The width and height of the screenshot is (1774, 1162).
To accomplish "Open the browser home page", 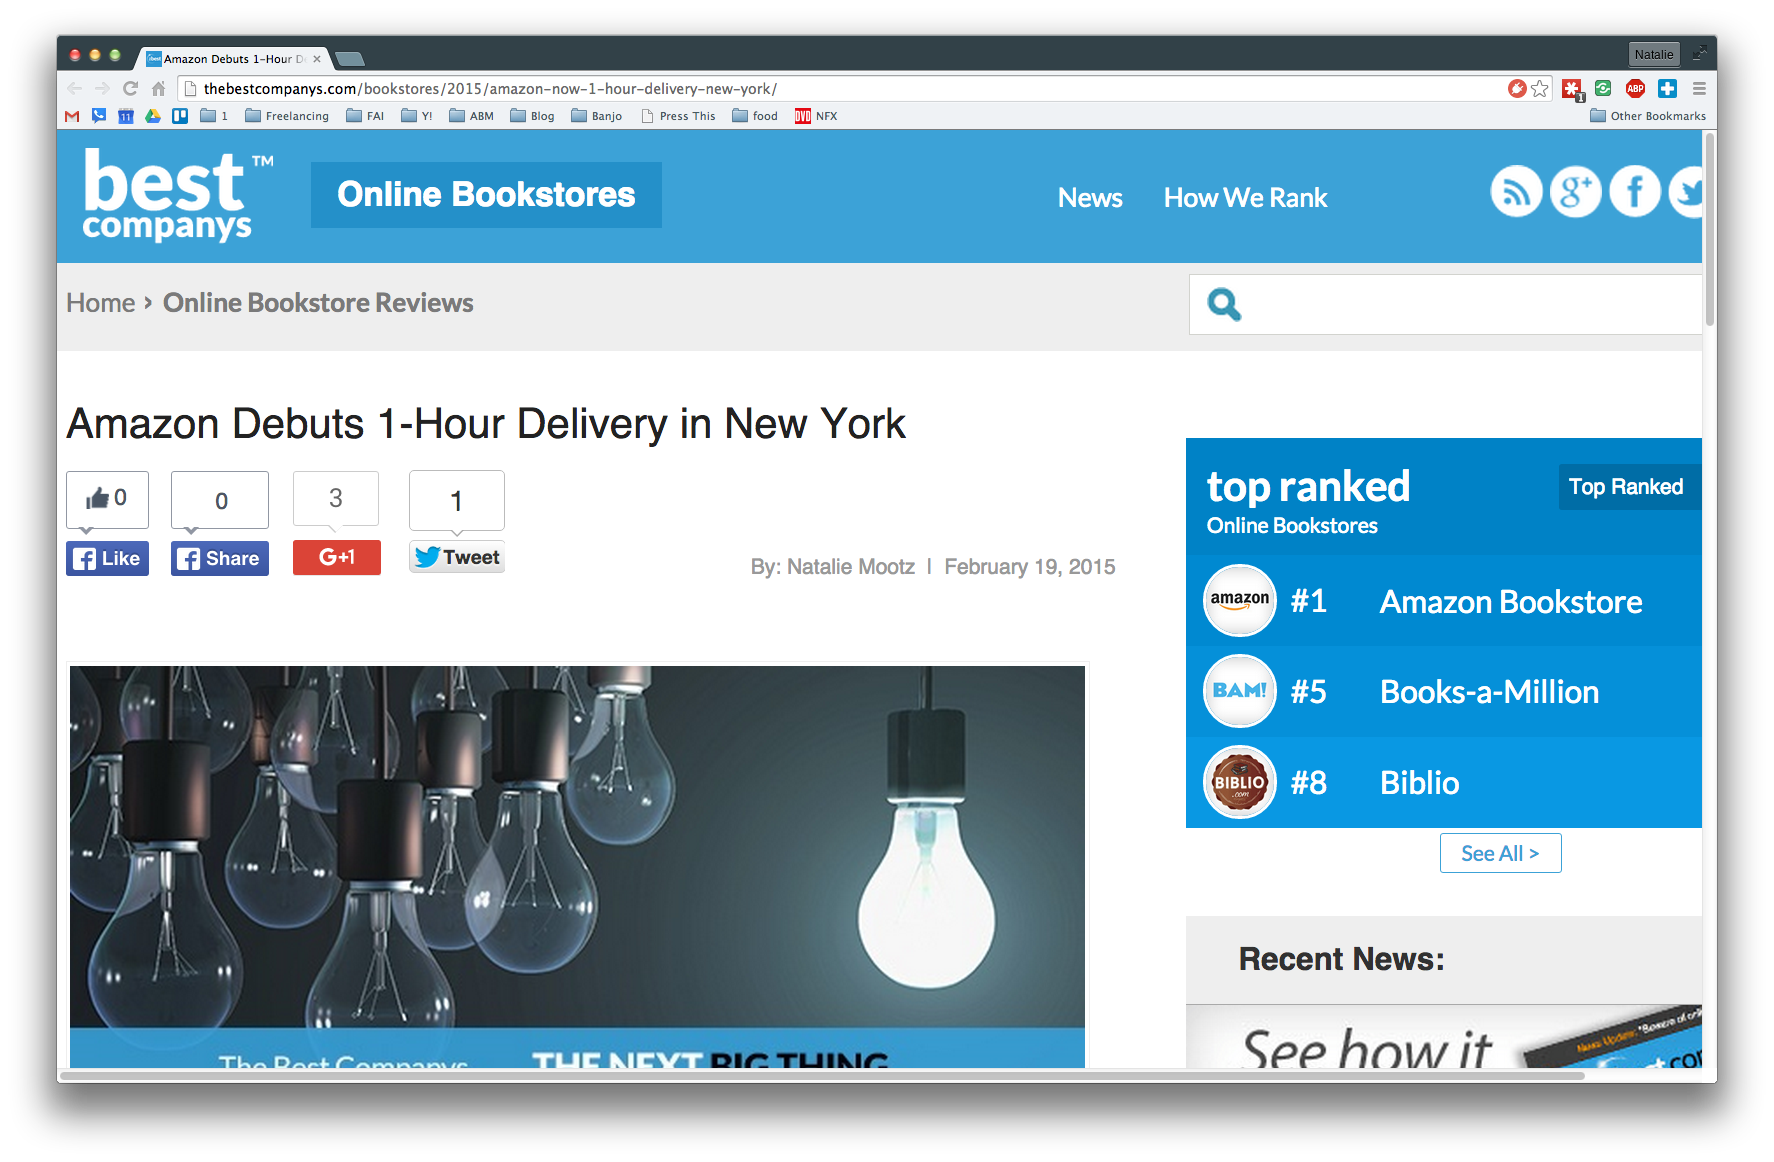I will point(158,89).
